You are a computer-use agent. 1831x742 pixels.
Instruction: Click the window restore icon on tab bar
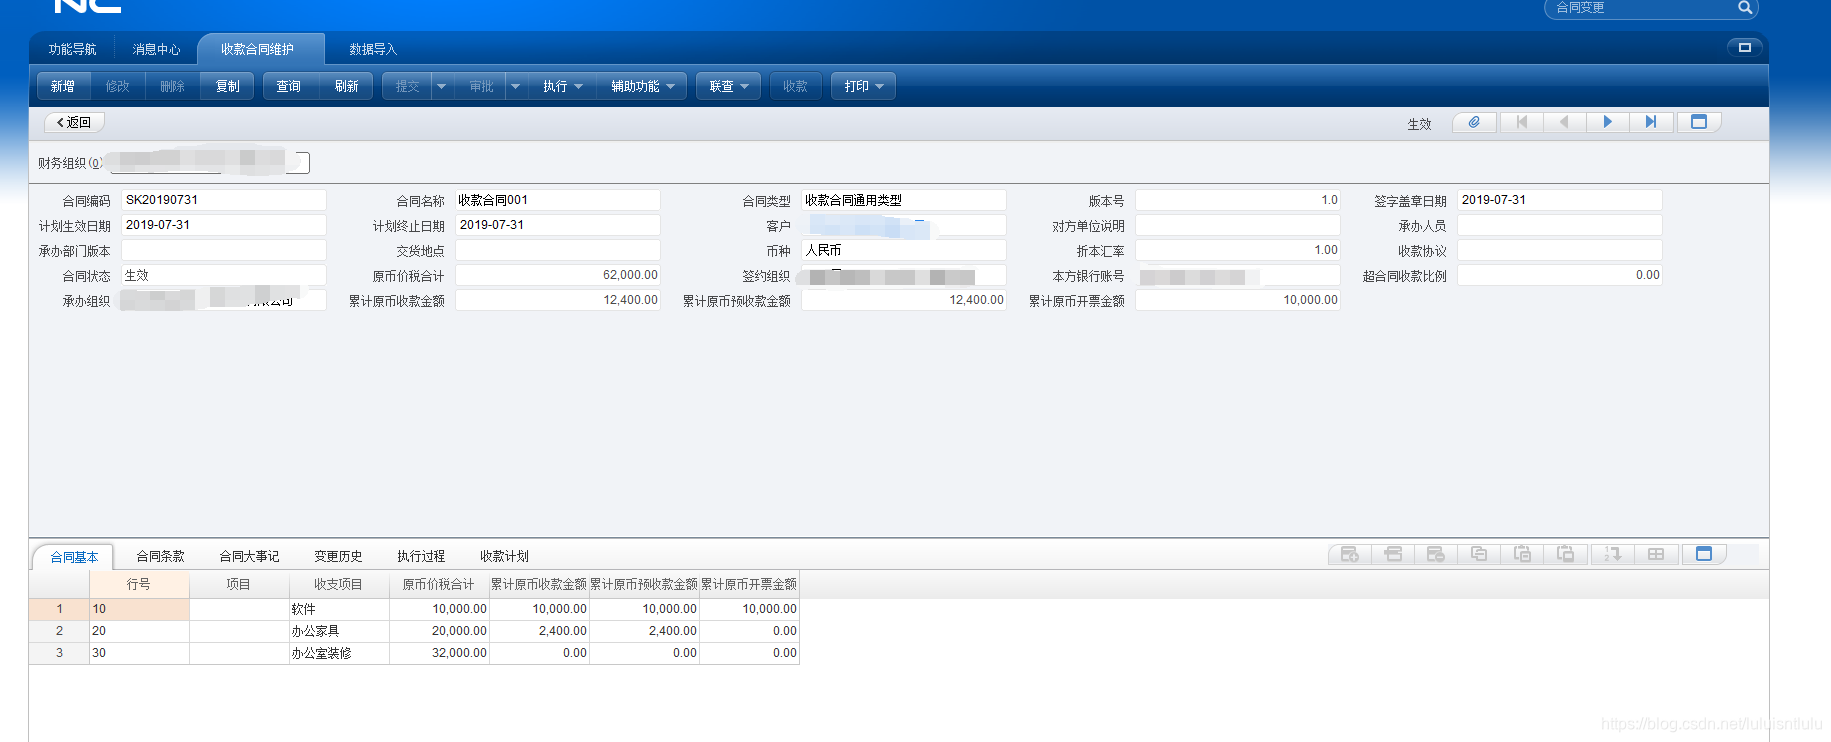coord(1745,47)
